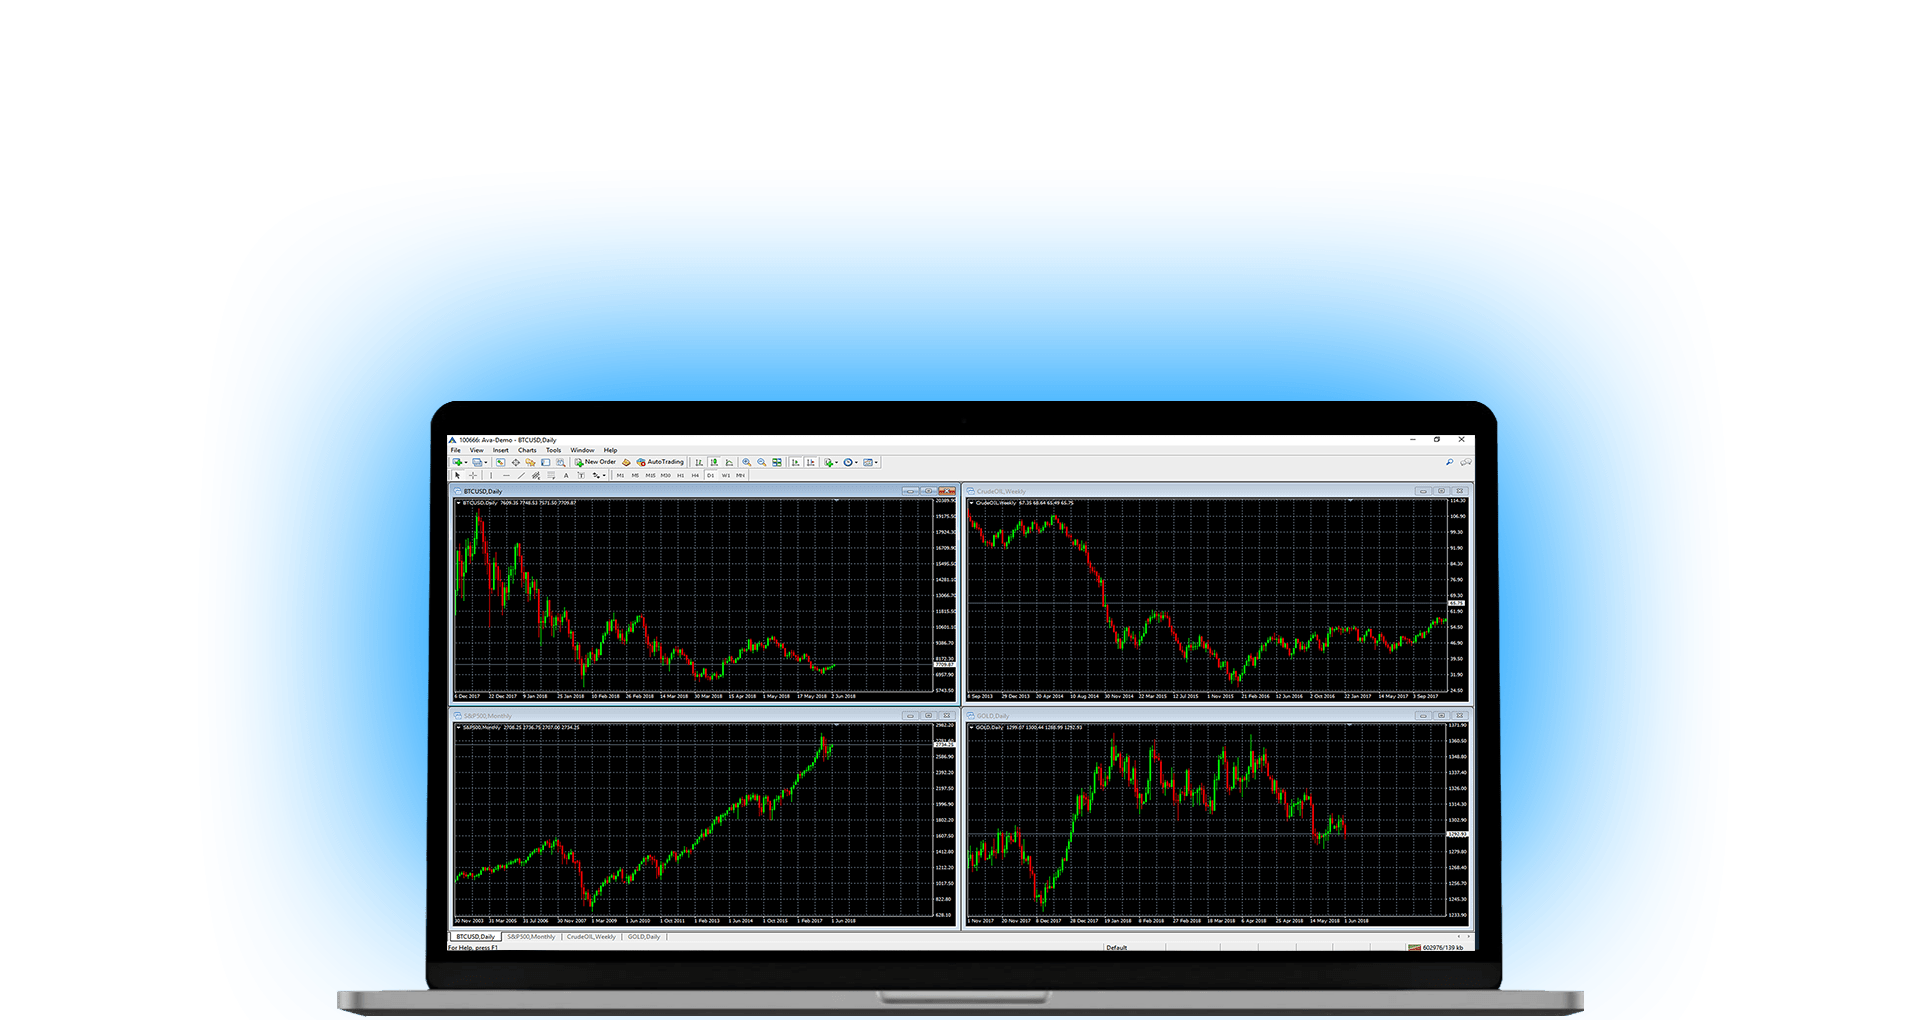Viewport: 1920px width, 1020px height.
Task: Toggle Chart Shift icon
Action: coord(811,462)
